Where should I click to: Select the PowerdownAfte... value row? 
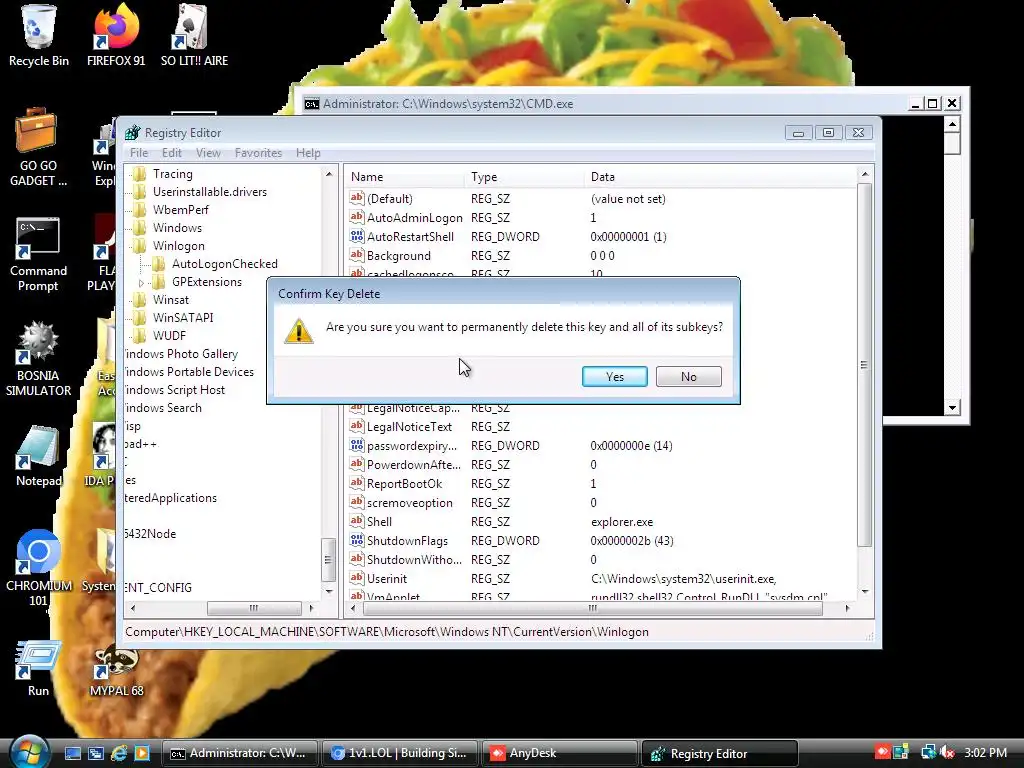[601, 464]
